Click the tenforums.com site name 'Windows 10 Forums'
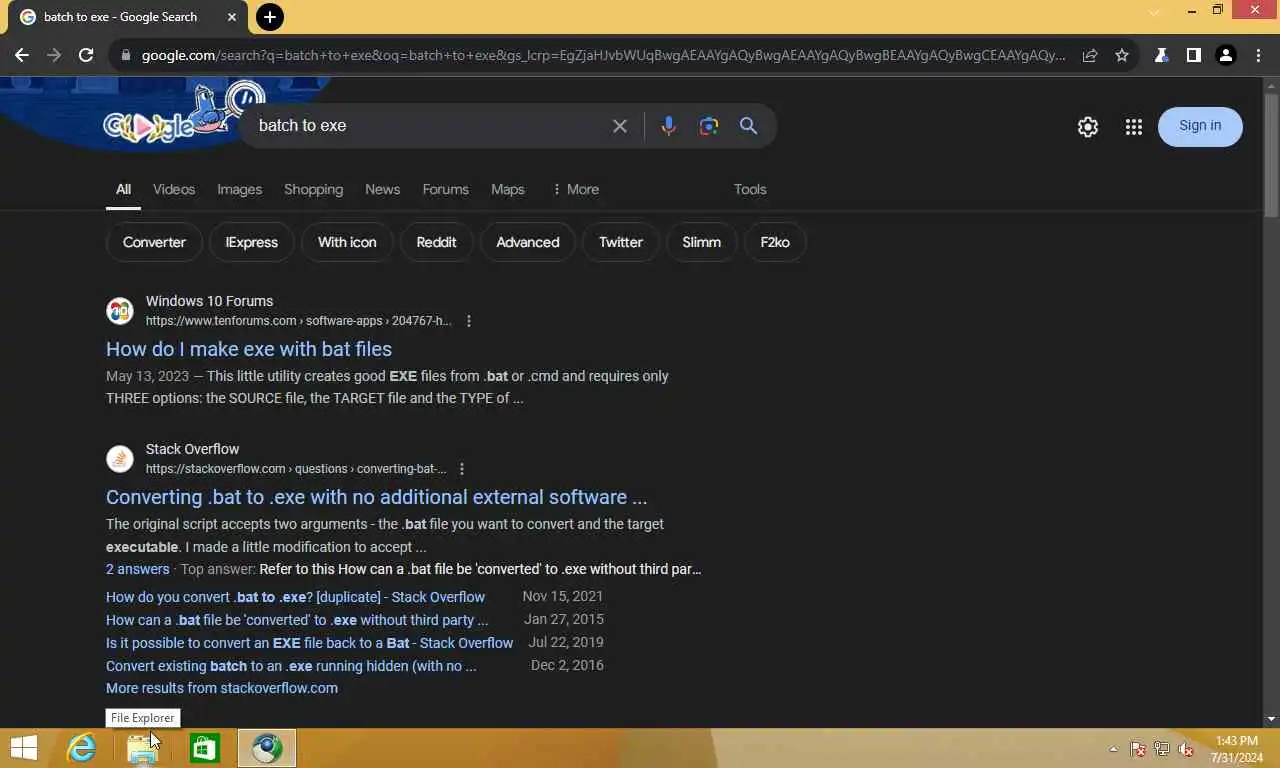 click(209, 301)
